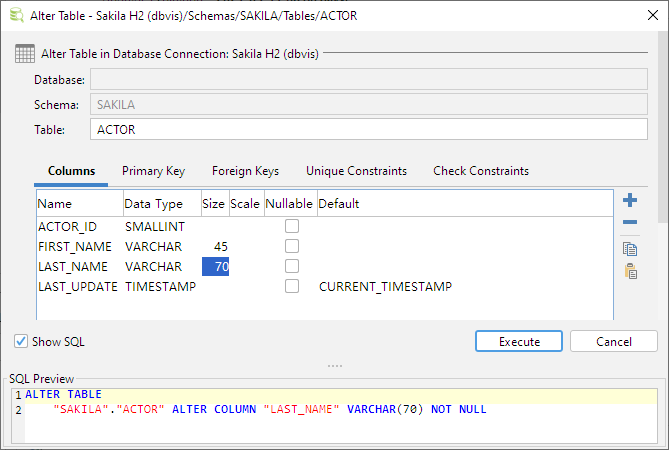Close the Alter Table dialog
The width and height of the screenshot is (669, 450).
tap(645, 15)
